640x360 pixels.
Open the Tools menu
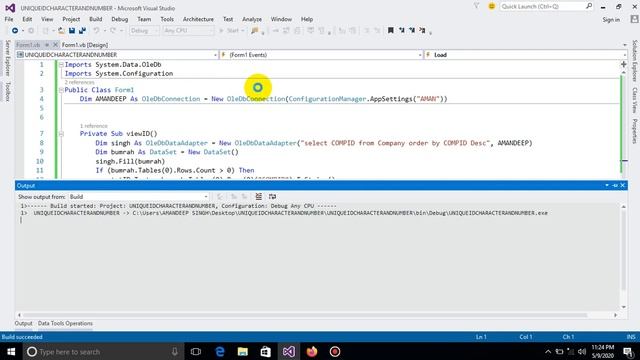click(167, 19)
